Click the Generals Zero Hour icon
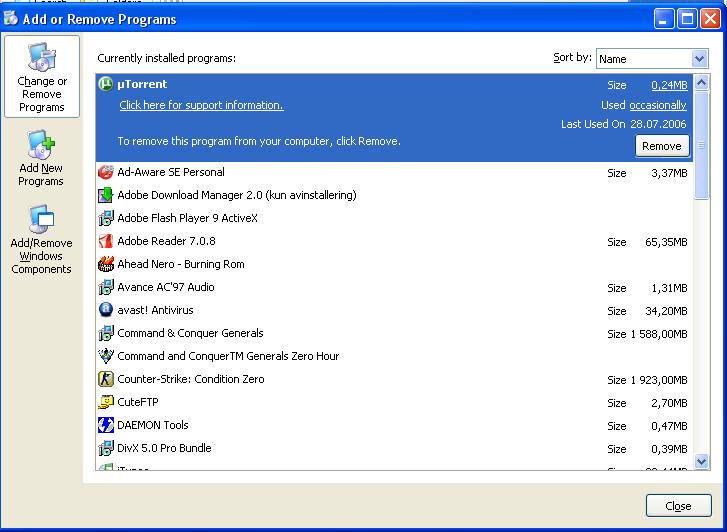This screenshot has height=532, width=727. [106, 356]
